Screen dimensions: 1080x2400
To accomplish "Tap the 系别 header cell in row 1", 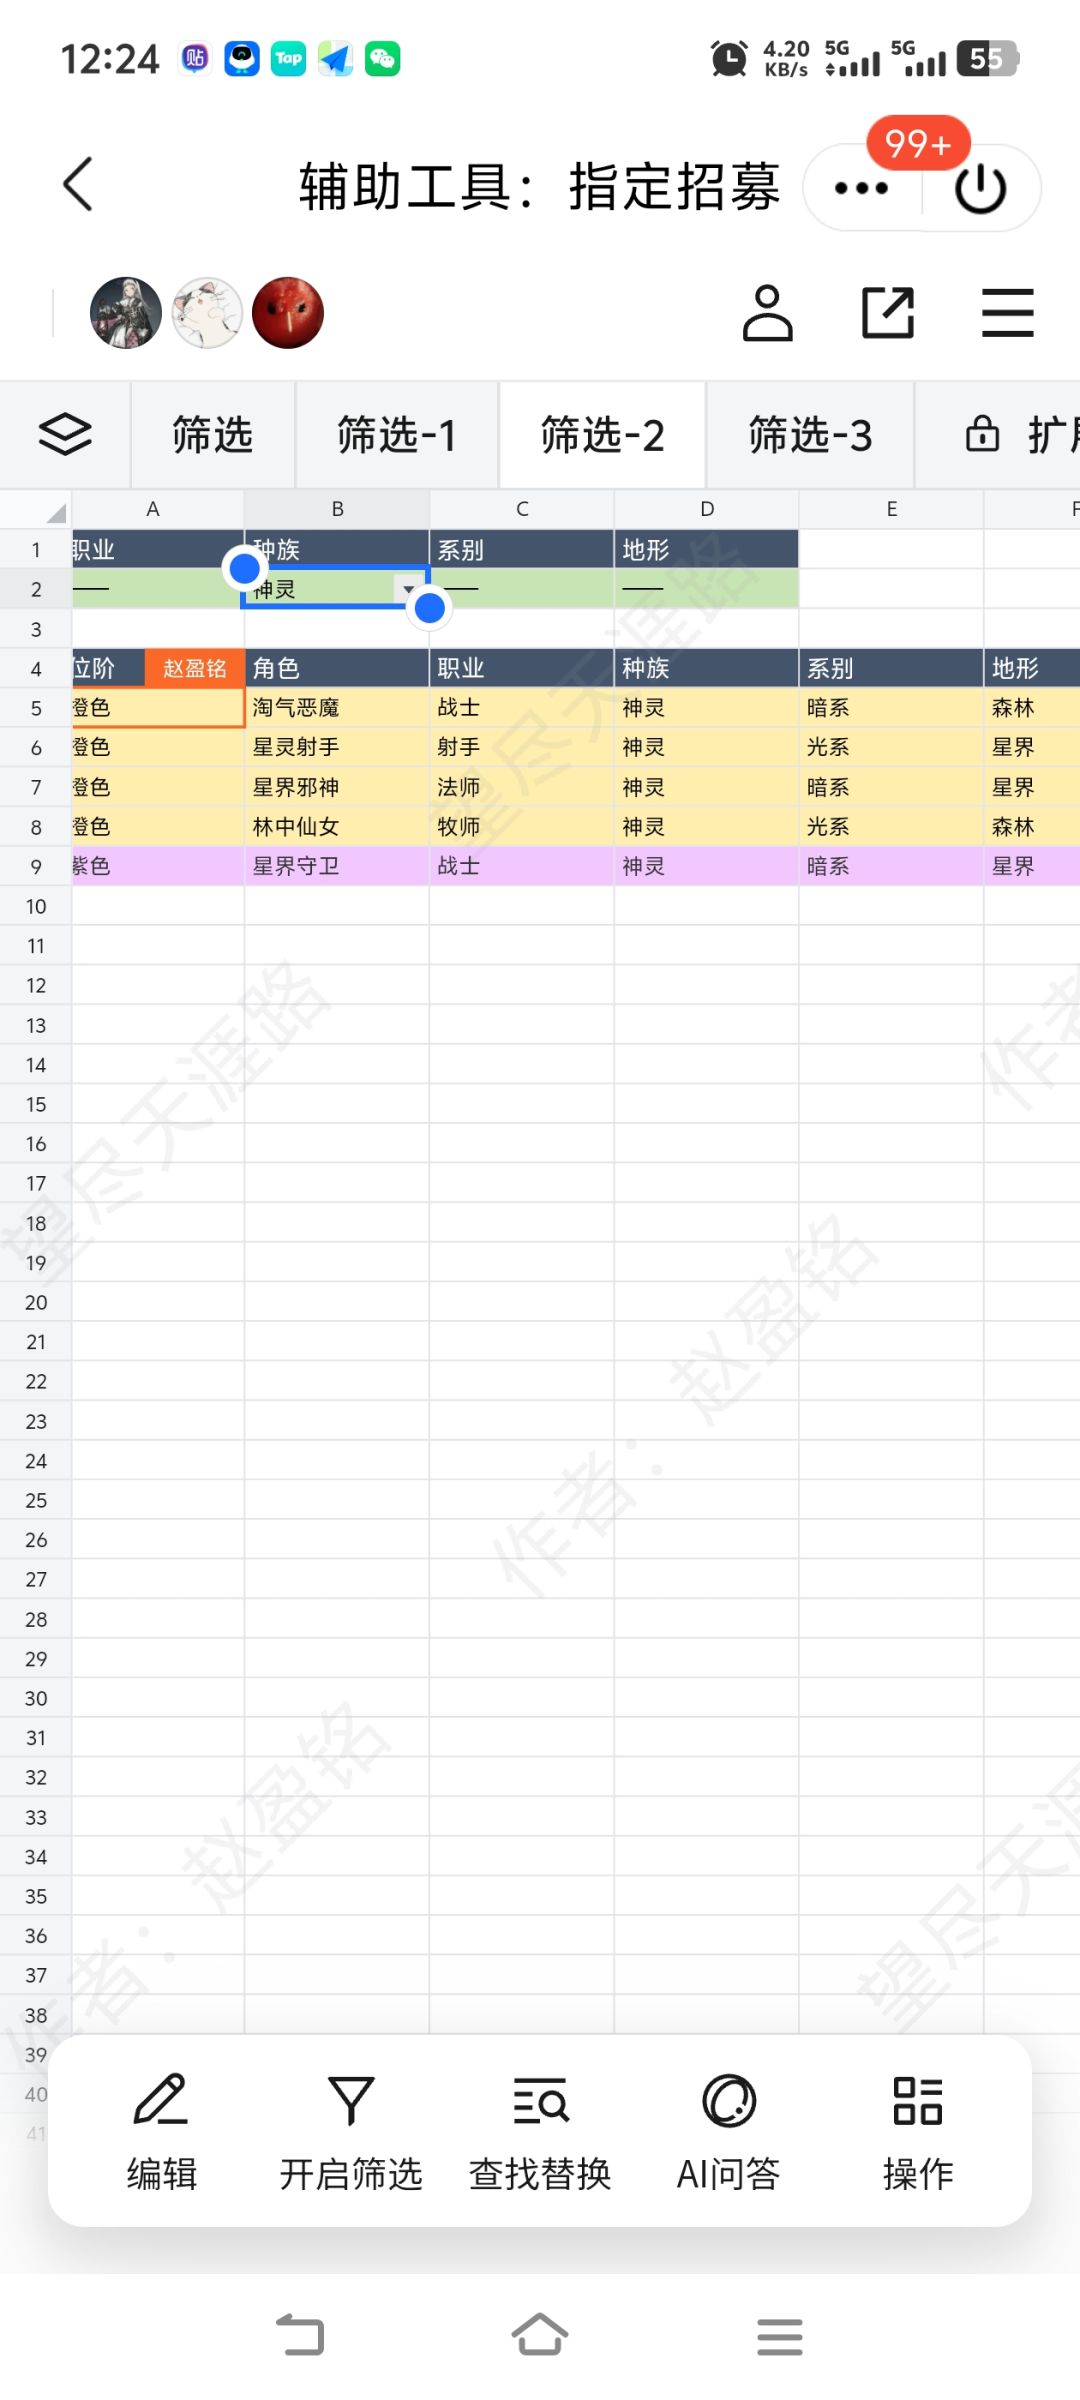I will pyautogui.click(x=522, y=549).
